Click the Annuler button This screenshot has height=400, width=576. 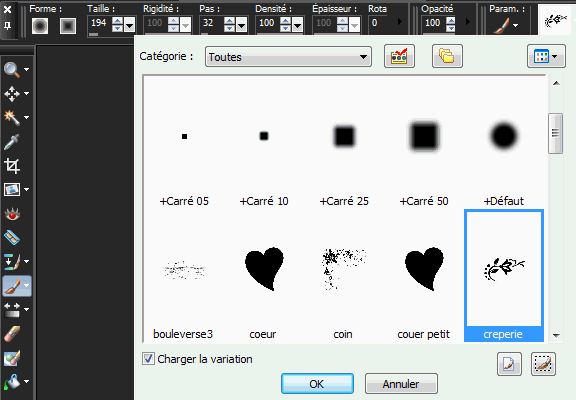401,384
